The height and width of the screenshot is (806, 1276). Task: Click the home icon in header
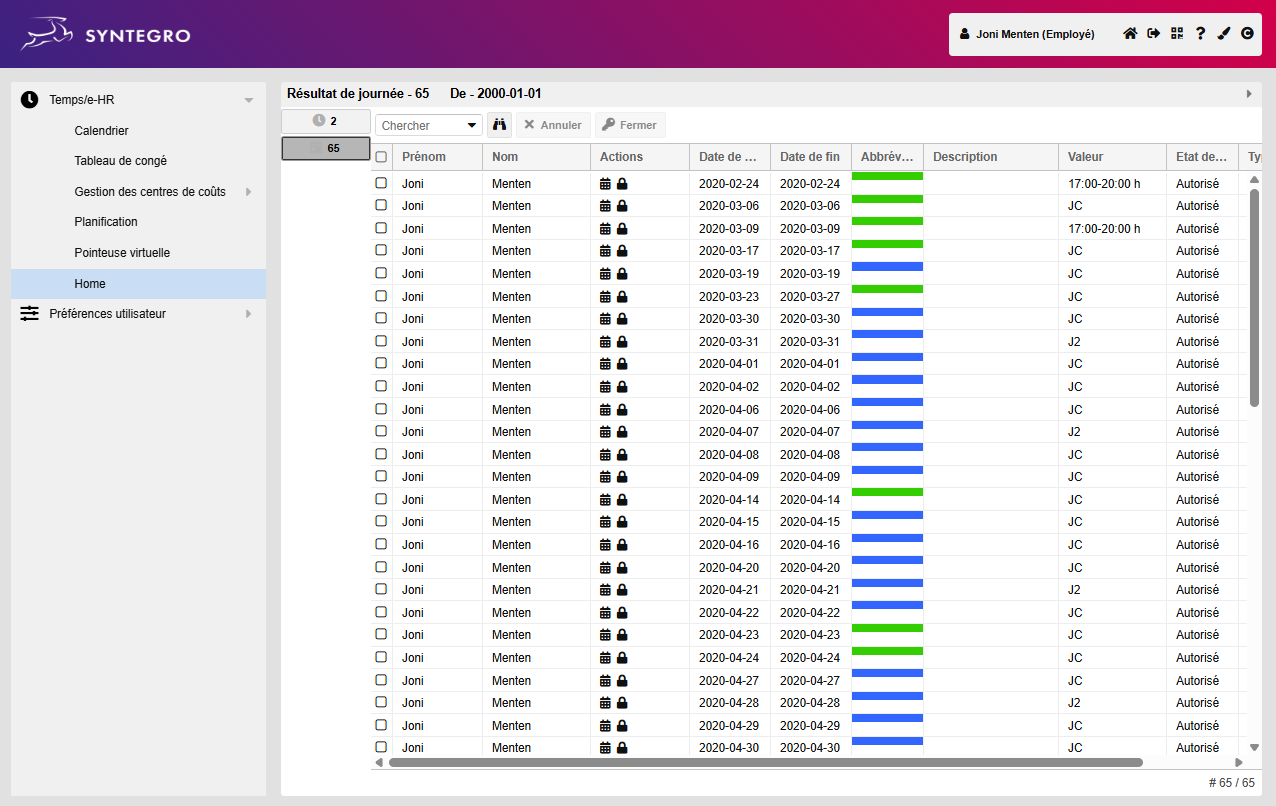[1130, 34]
